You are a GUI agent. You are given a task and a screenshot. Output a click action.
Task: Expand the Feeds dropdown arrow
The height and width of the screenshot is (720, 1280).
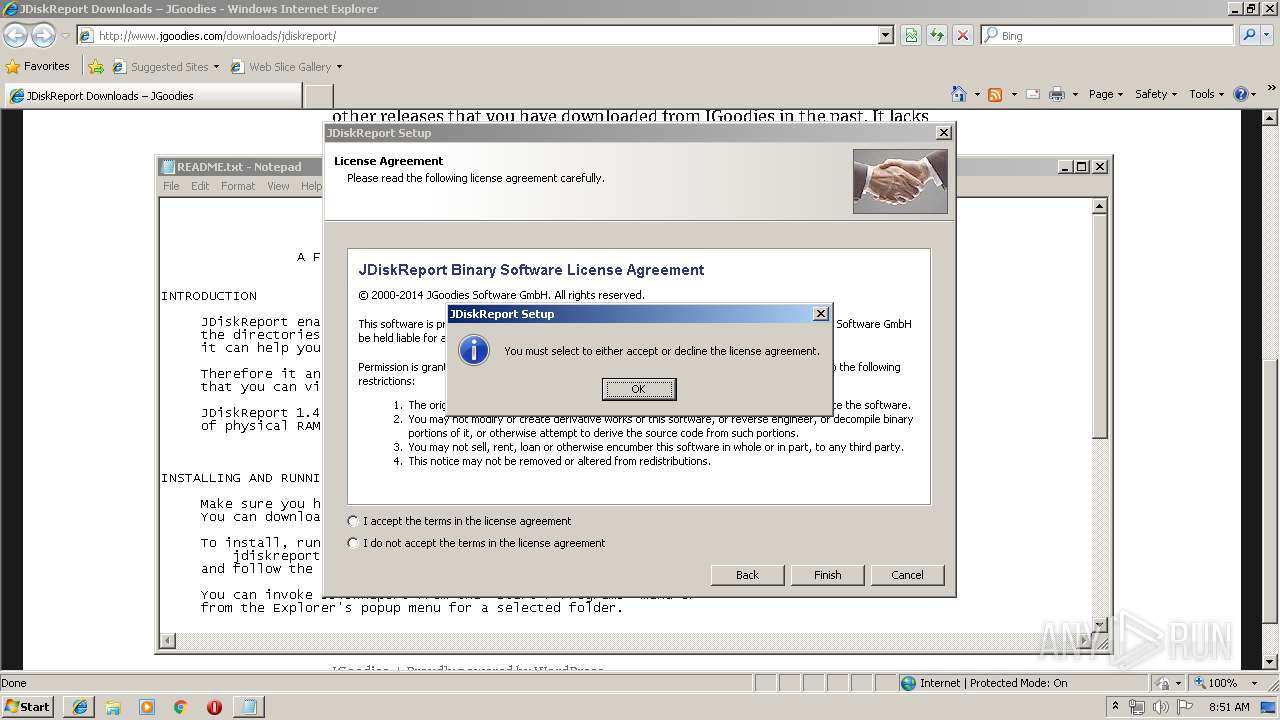coord(1013,94)
